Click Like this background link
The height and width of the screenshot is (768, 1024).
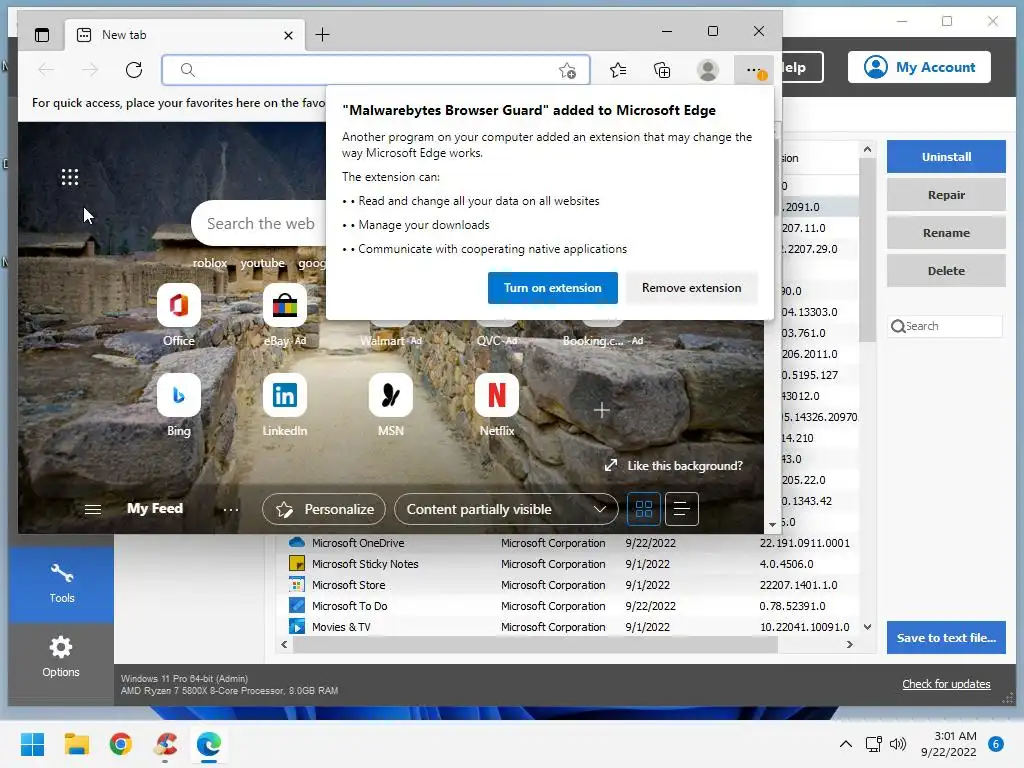point(674,466)
